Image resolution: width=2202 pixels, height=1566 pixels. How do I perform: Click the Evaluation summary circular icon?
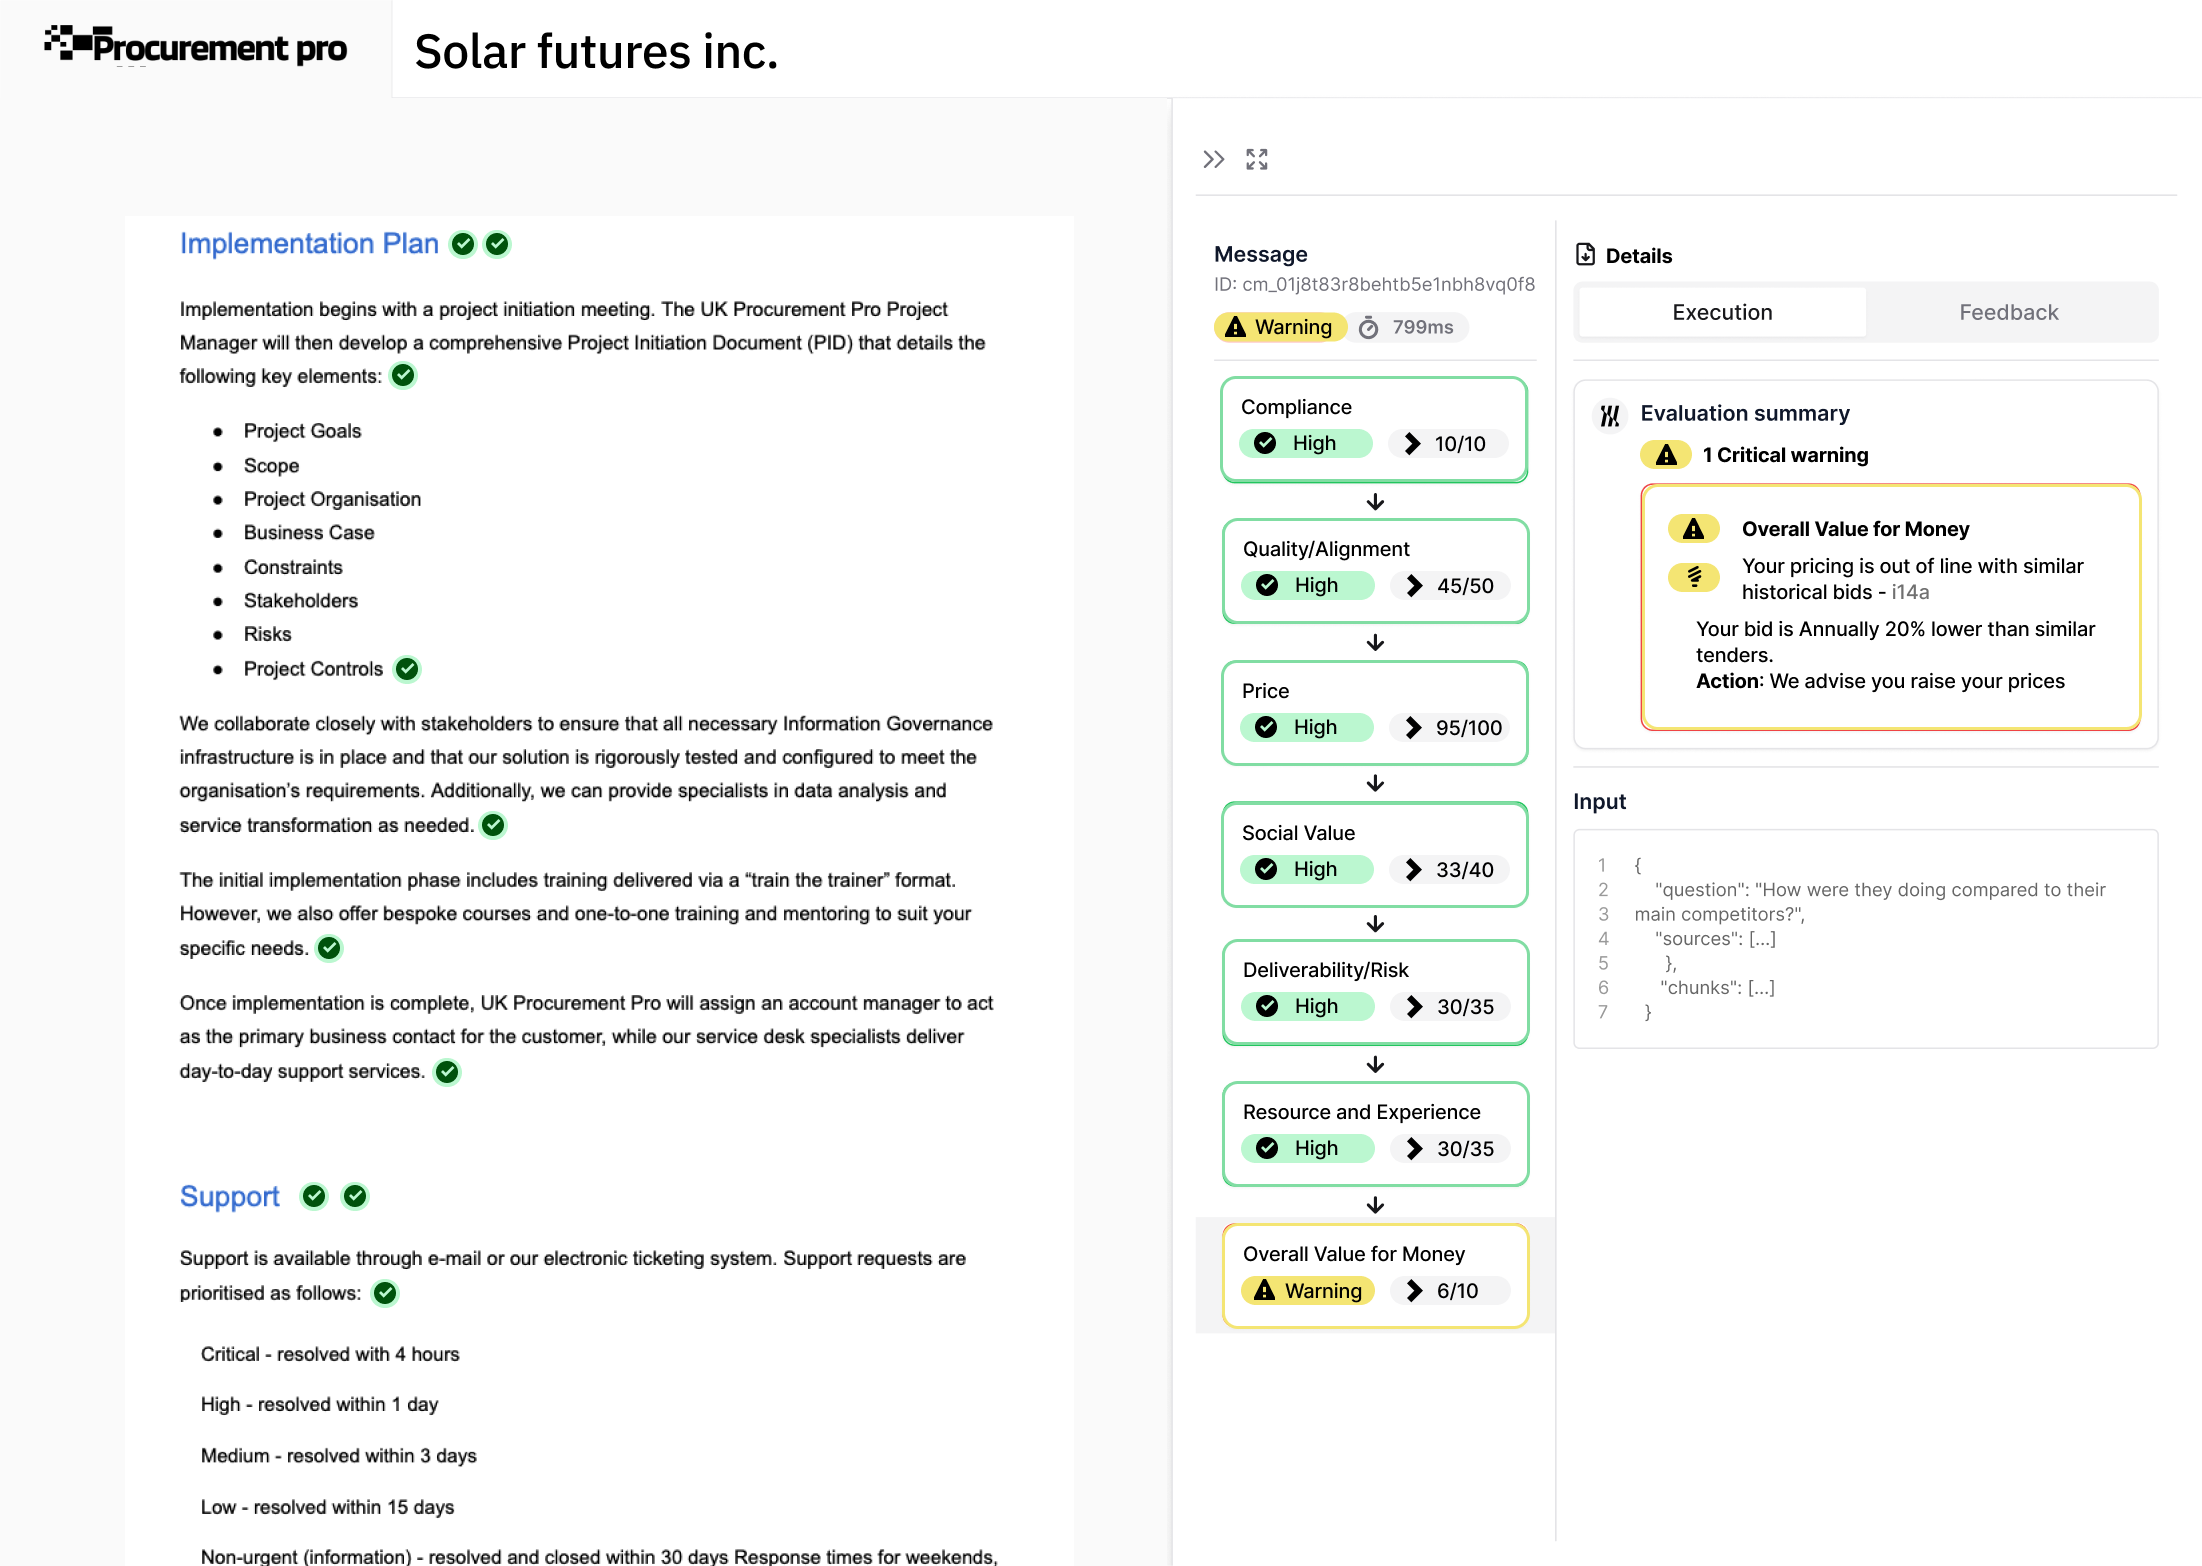1610,414
